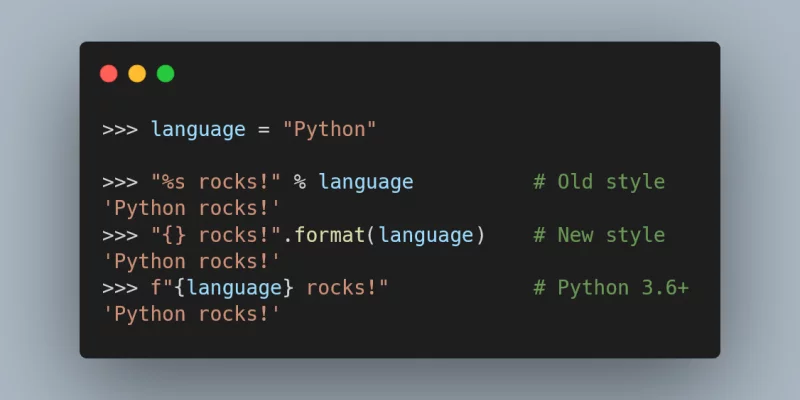
Task: Click the '# New style' comment
Action: tap(599, 235)
